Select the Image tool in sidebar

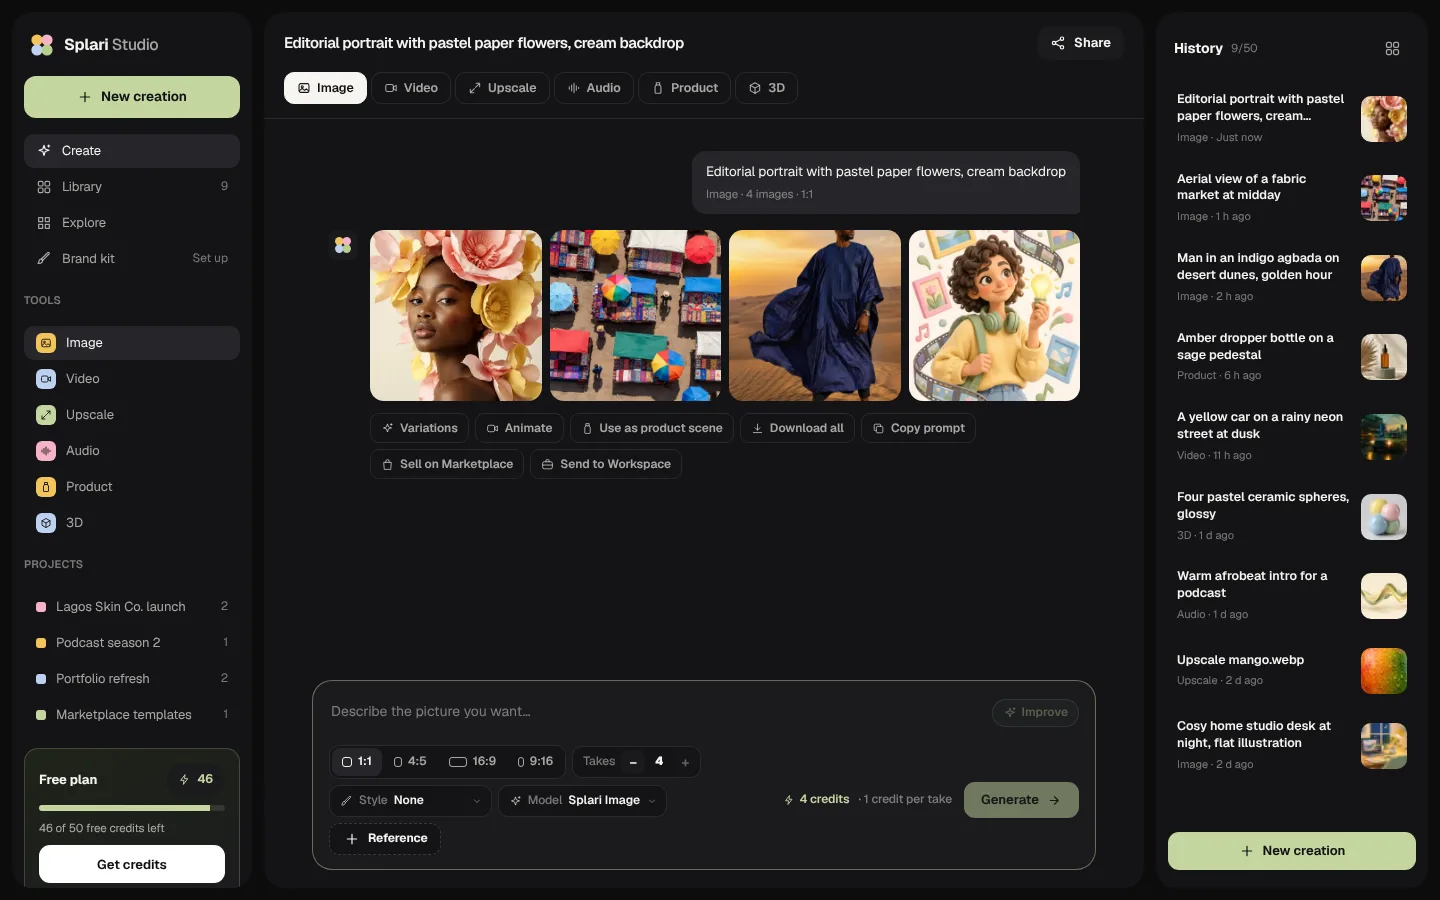[x=132, y=343]
